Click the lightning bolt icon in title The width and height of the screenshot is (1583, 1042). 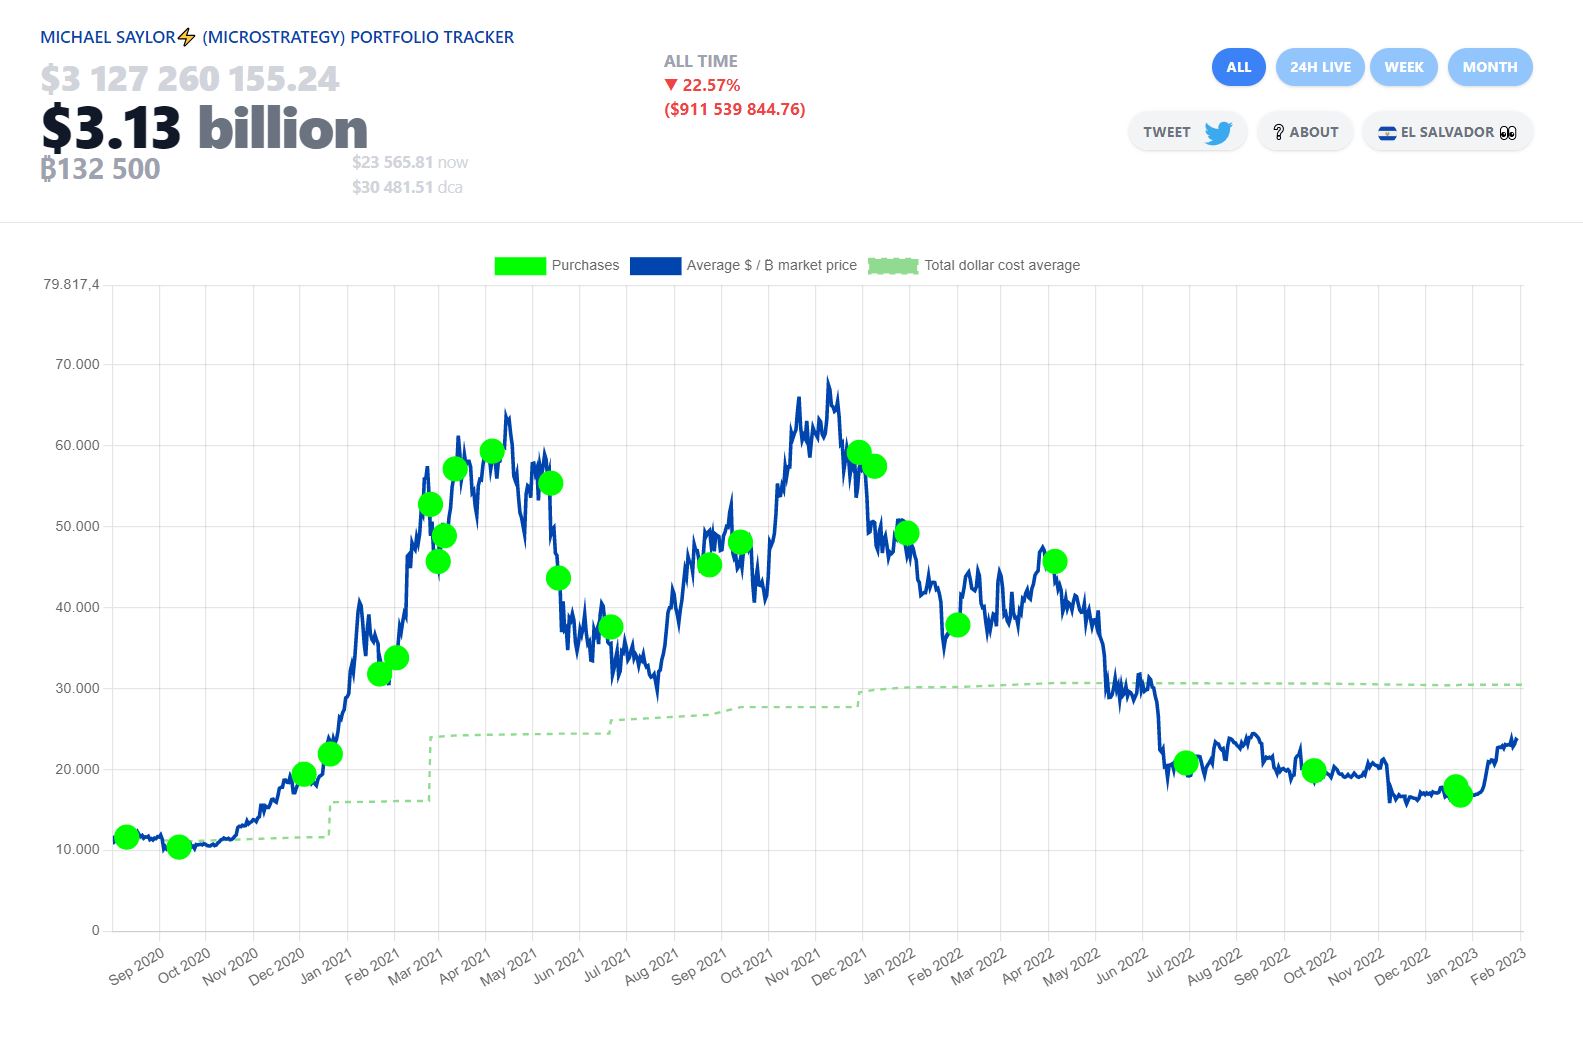(x=187, y=37)
